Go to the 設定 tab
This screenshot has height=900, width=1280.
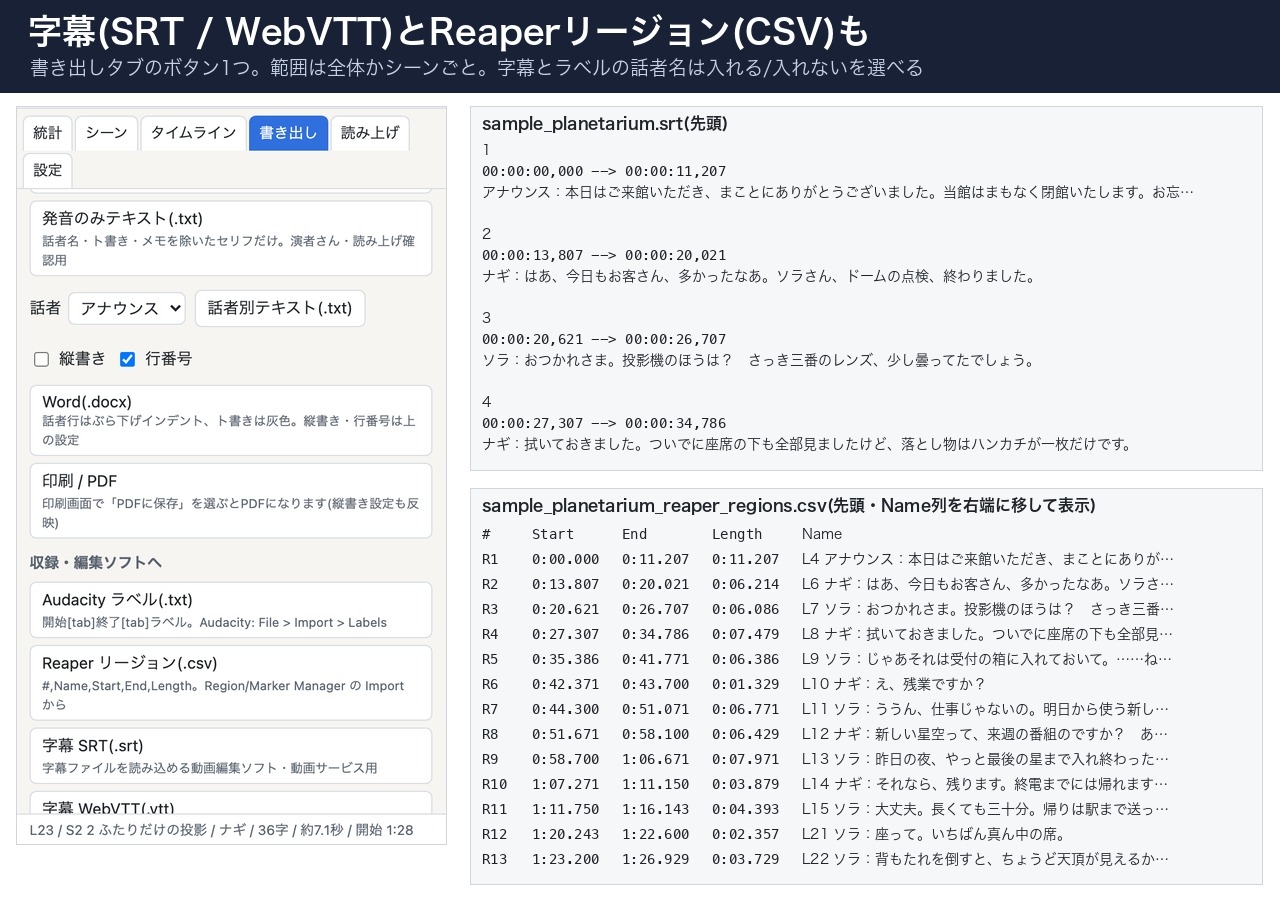(47, 170)
